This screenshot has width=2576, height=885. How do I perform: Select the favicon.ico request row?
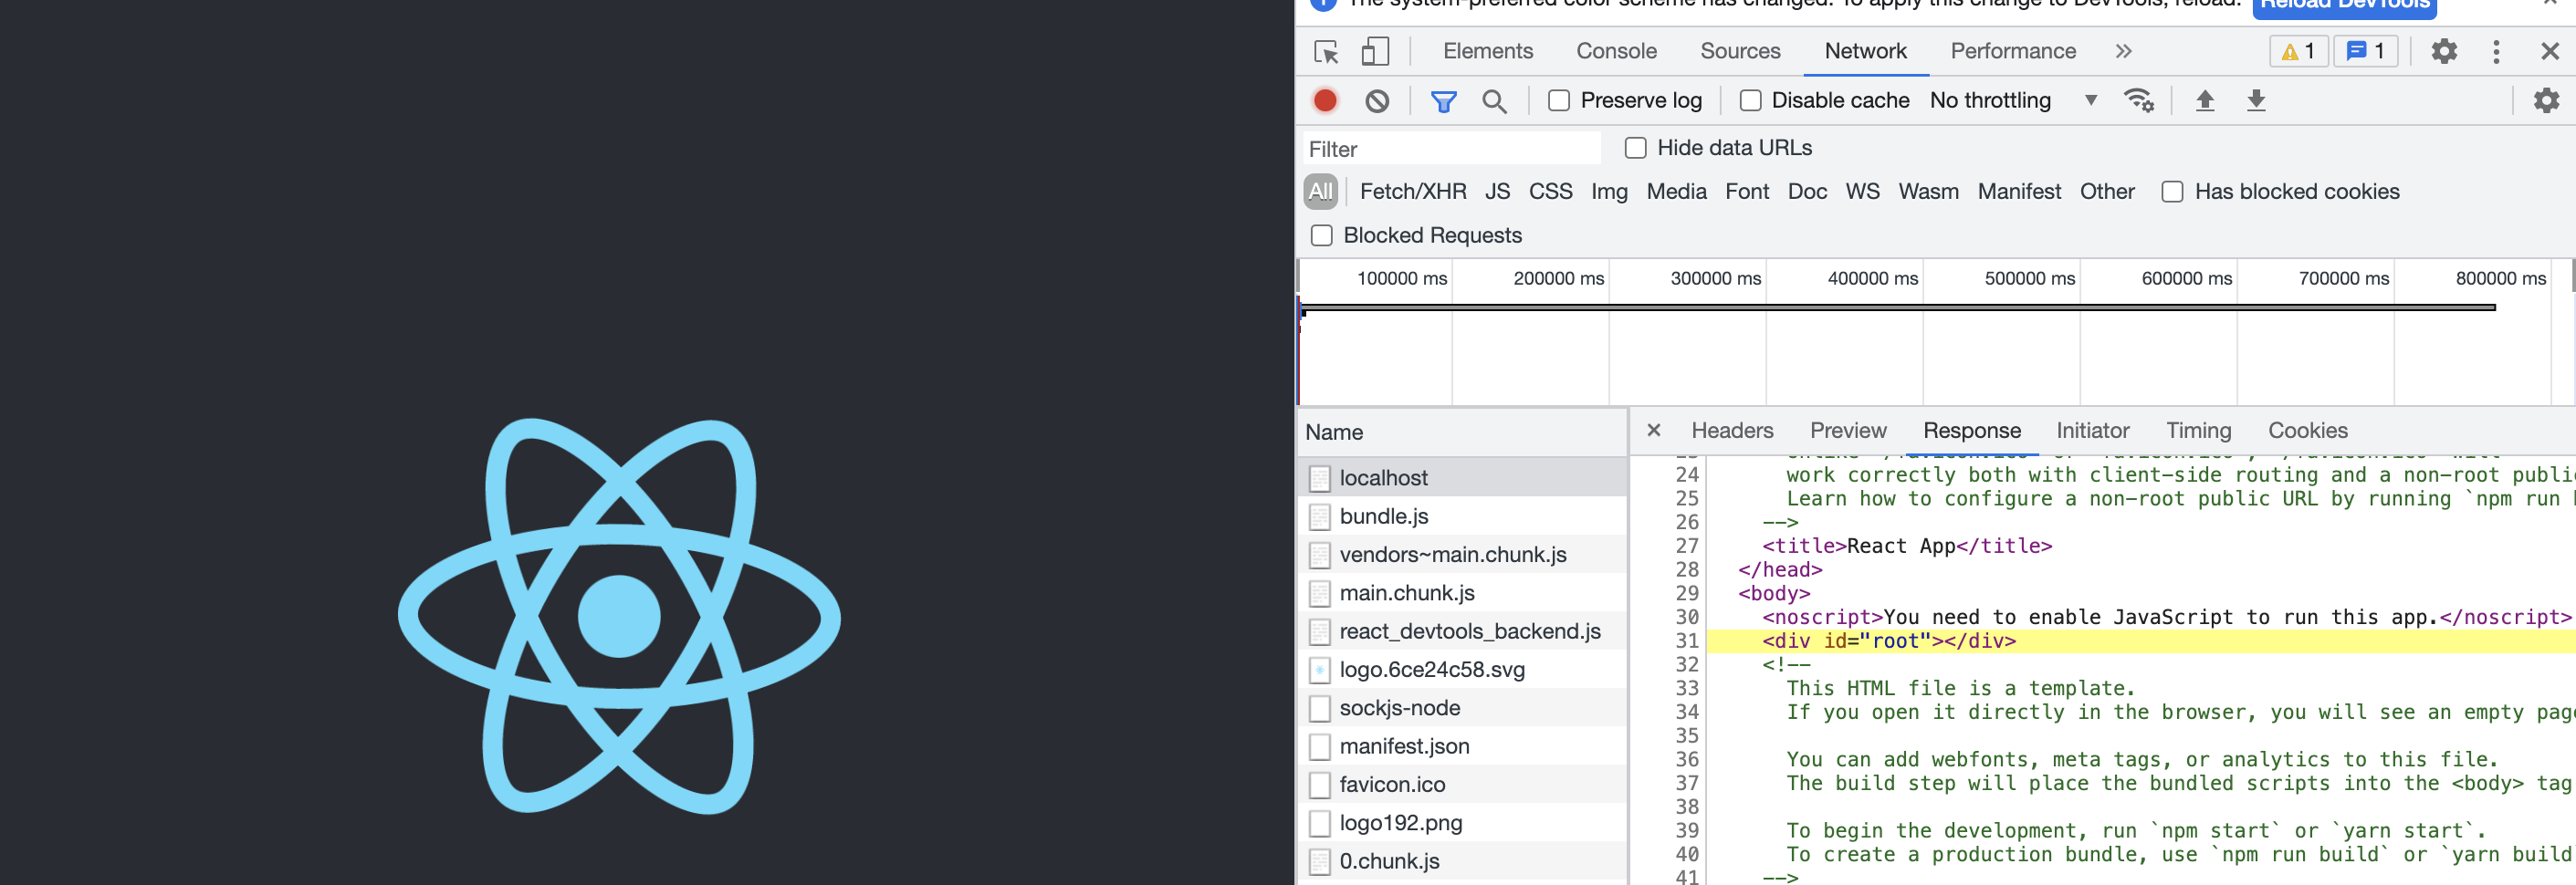[x=1462, y=785]
